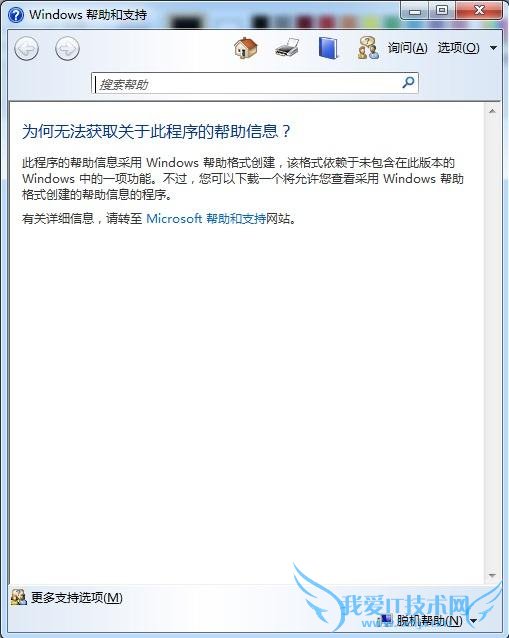Click the 更多支持选项 icon at bottom

19,597
